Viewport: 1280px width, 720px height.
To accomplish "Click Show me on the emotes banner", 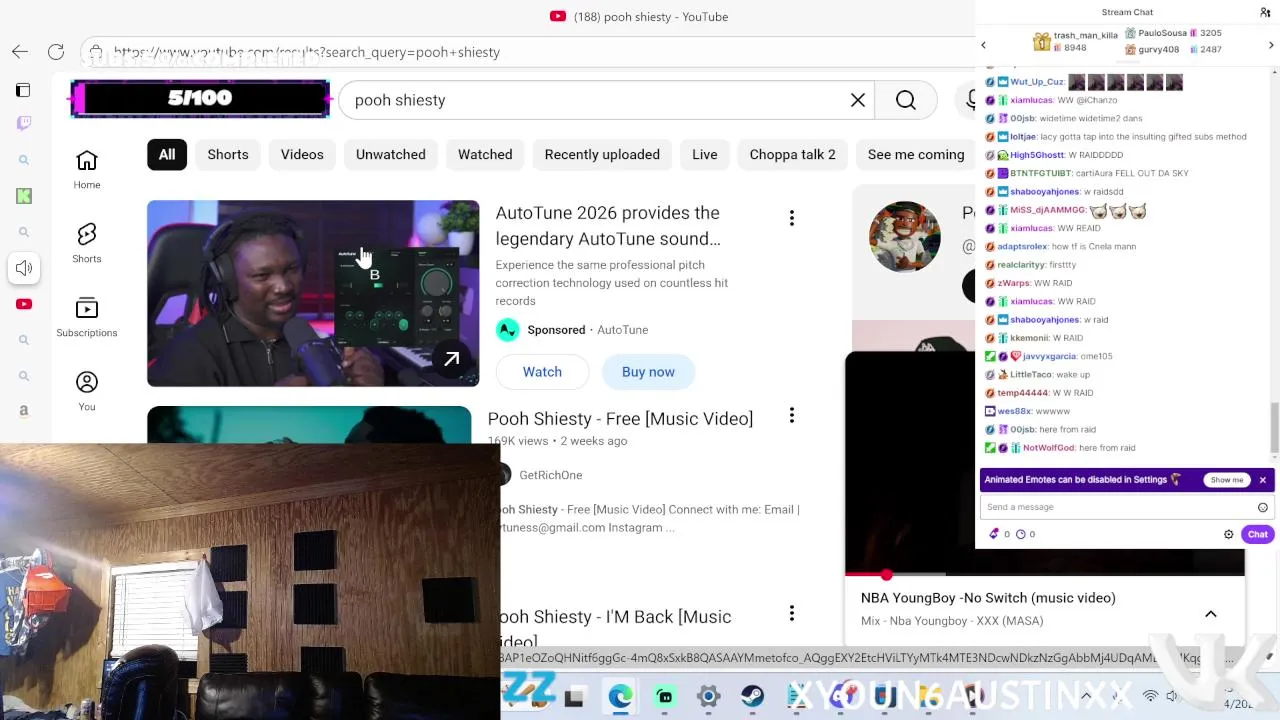I will [x=1227, y=480].
